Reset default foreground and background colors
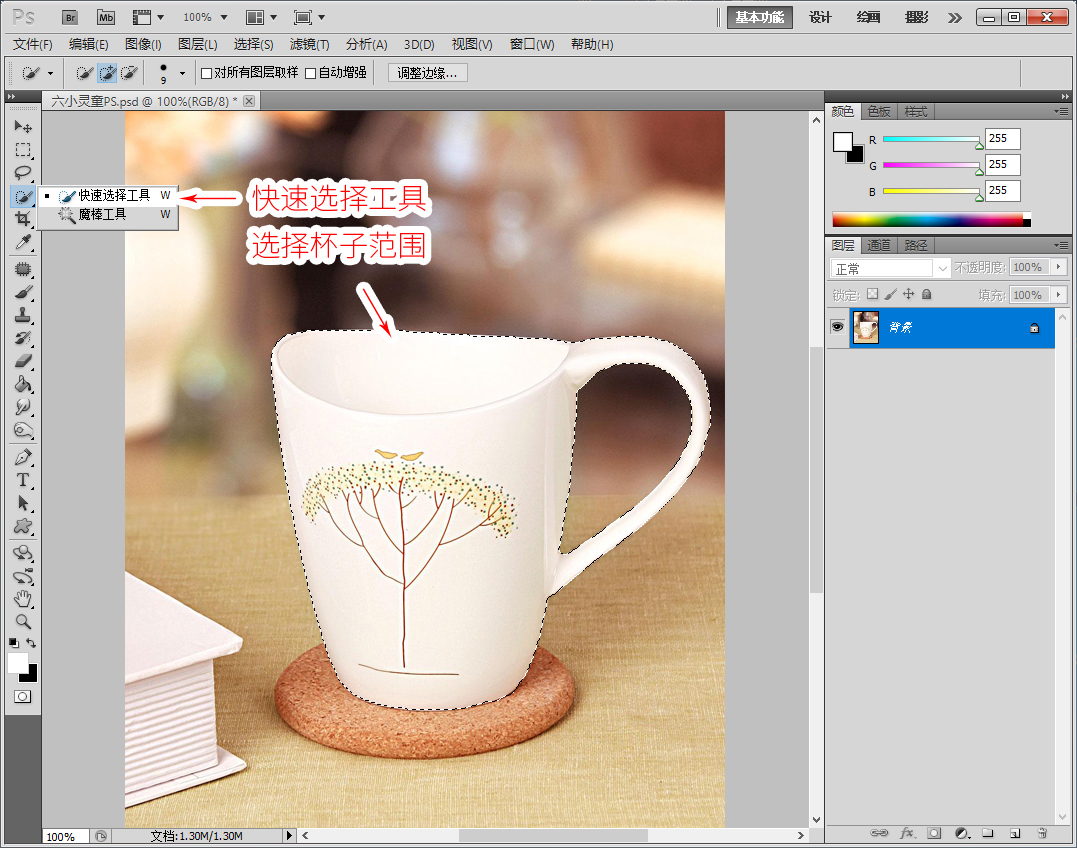 click(14, 643)
